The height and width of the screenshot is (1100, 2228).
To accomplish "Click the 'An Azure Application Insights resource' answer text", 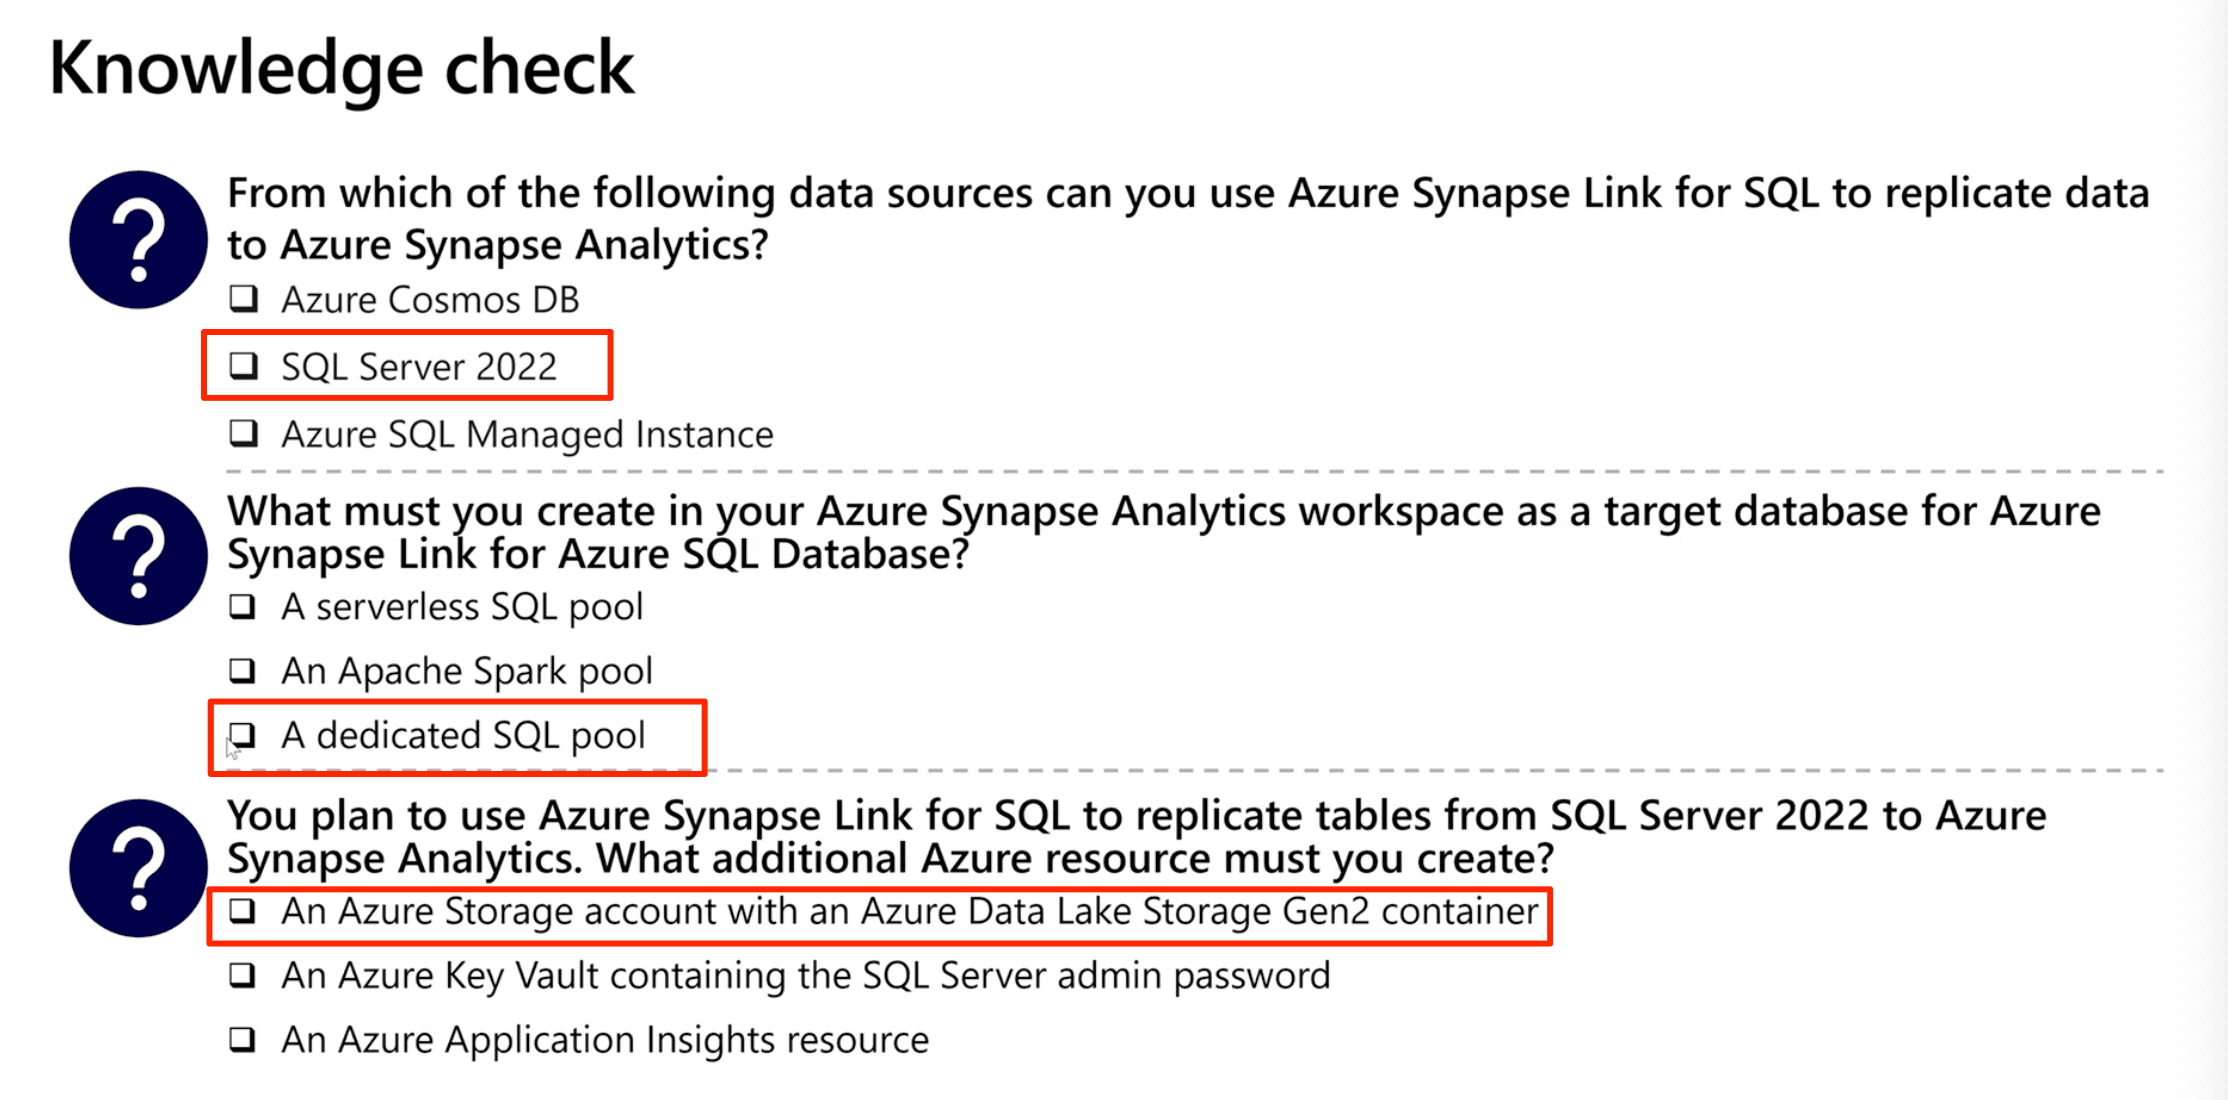I will [x=605, y=1040].
